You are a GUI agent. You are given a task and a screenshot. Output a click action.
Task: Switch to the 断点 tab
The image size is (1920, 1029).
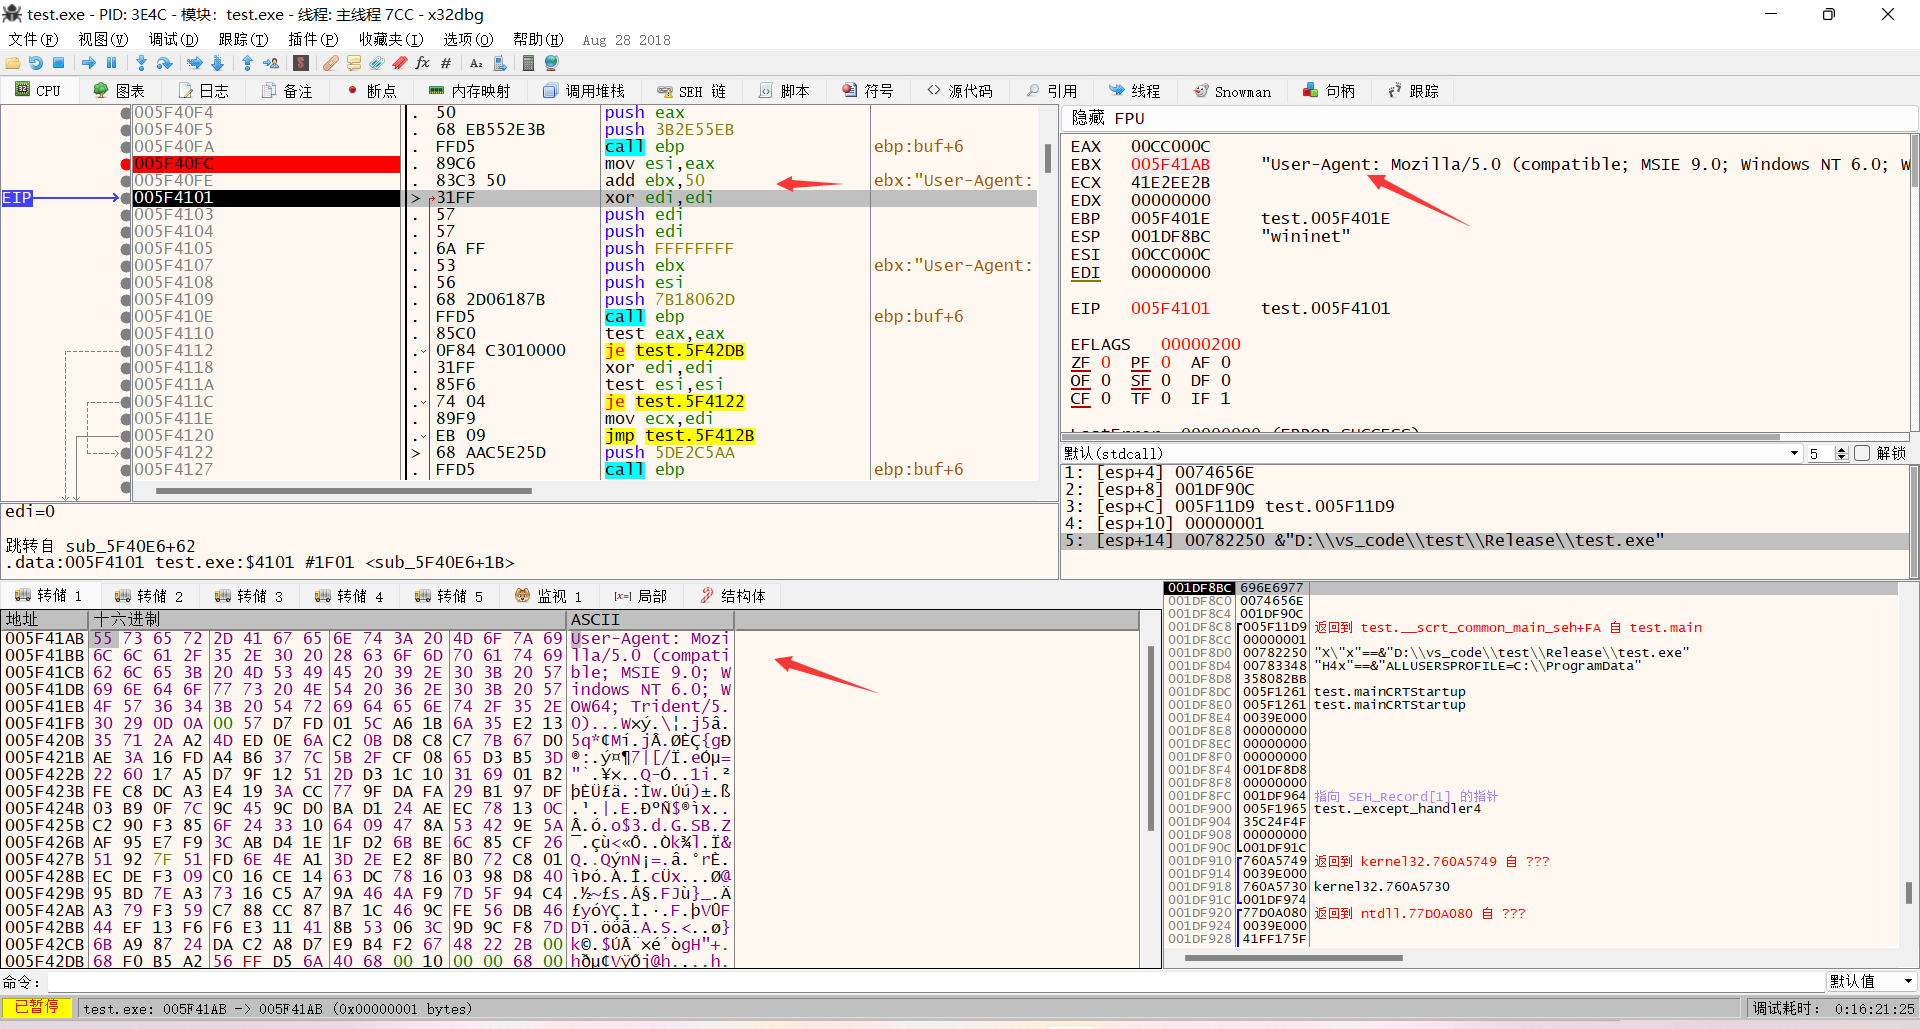[372, 91]
